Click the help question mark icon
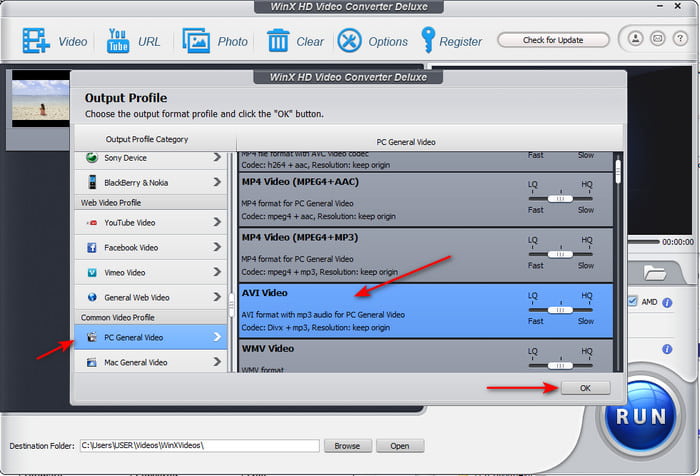The height and width of the screenshot is (476, 700). 680,39
